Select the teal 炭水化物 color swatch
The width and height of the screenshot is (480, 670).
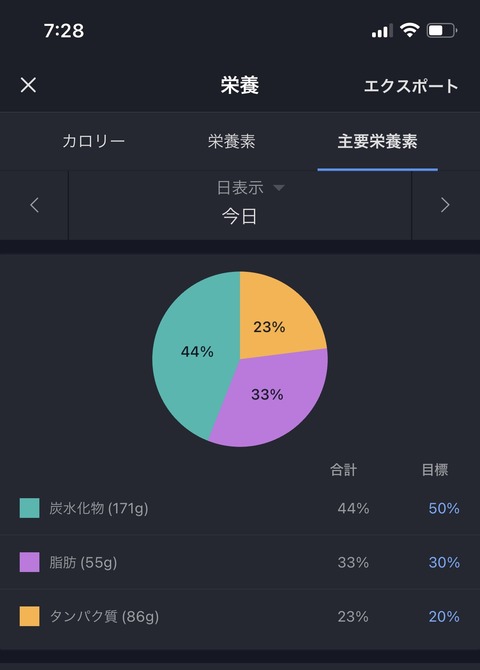pyautogui.click(x=29, y=508)
